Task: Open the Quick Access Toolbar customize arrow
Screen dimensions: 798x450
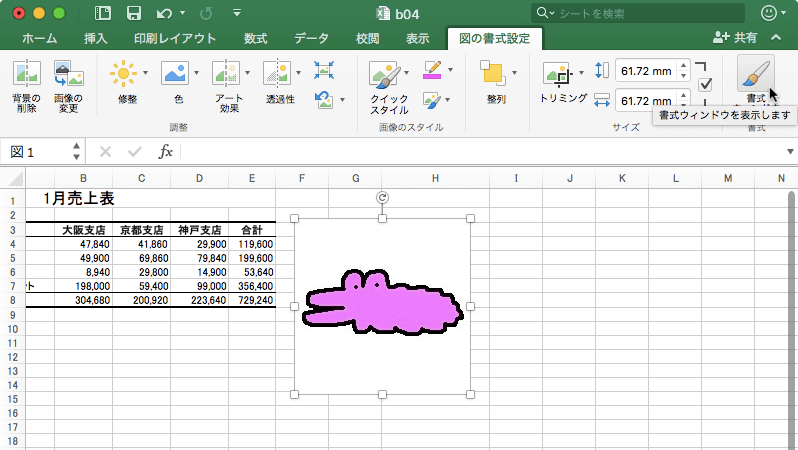Action: (x=237, y=13)
